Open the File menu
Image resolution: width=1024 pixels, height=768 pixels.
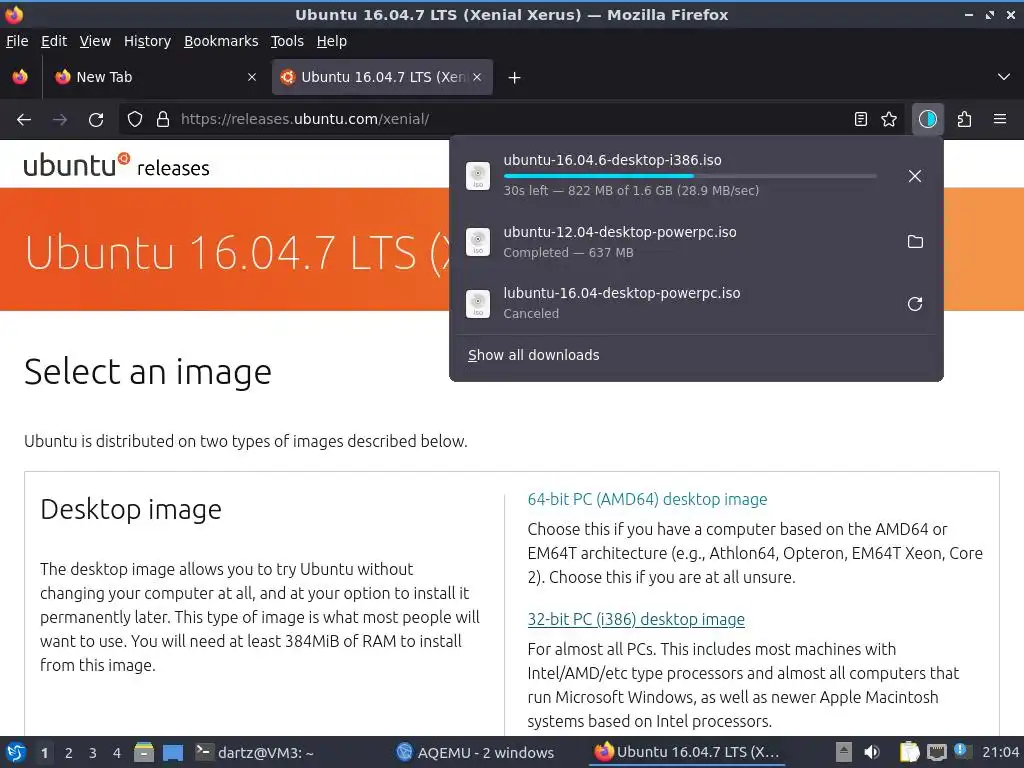(17, 41)
